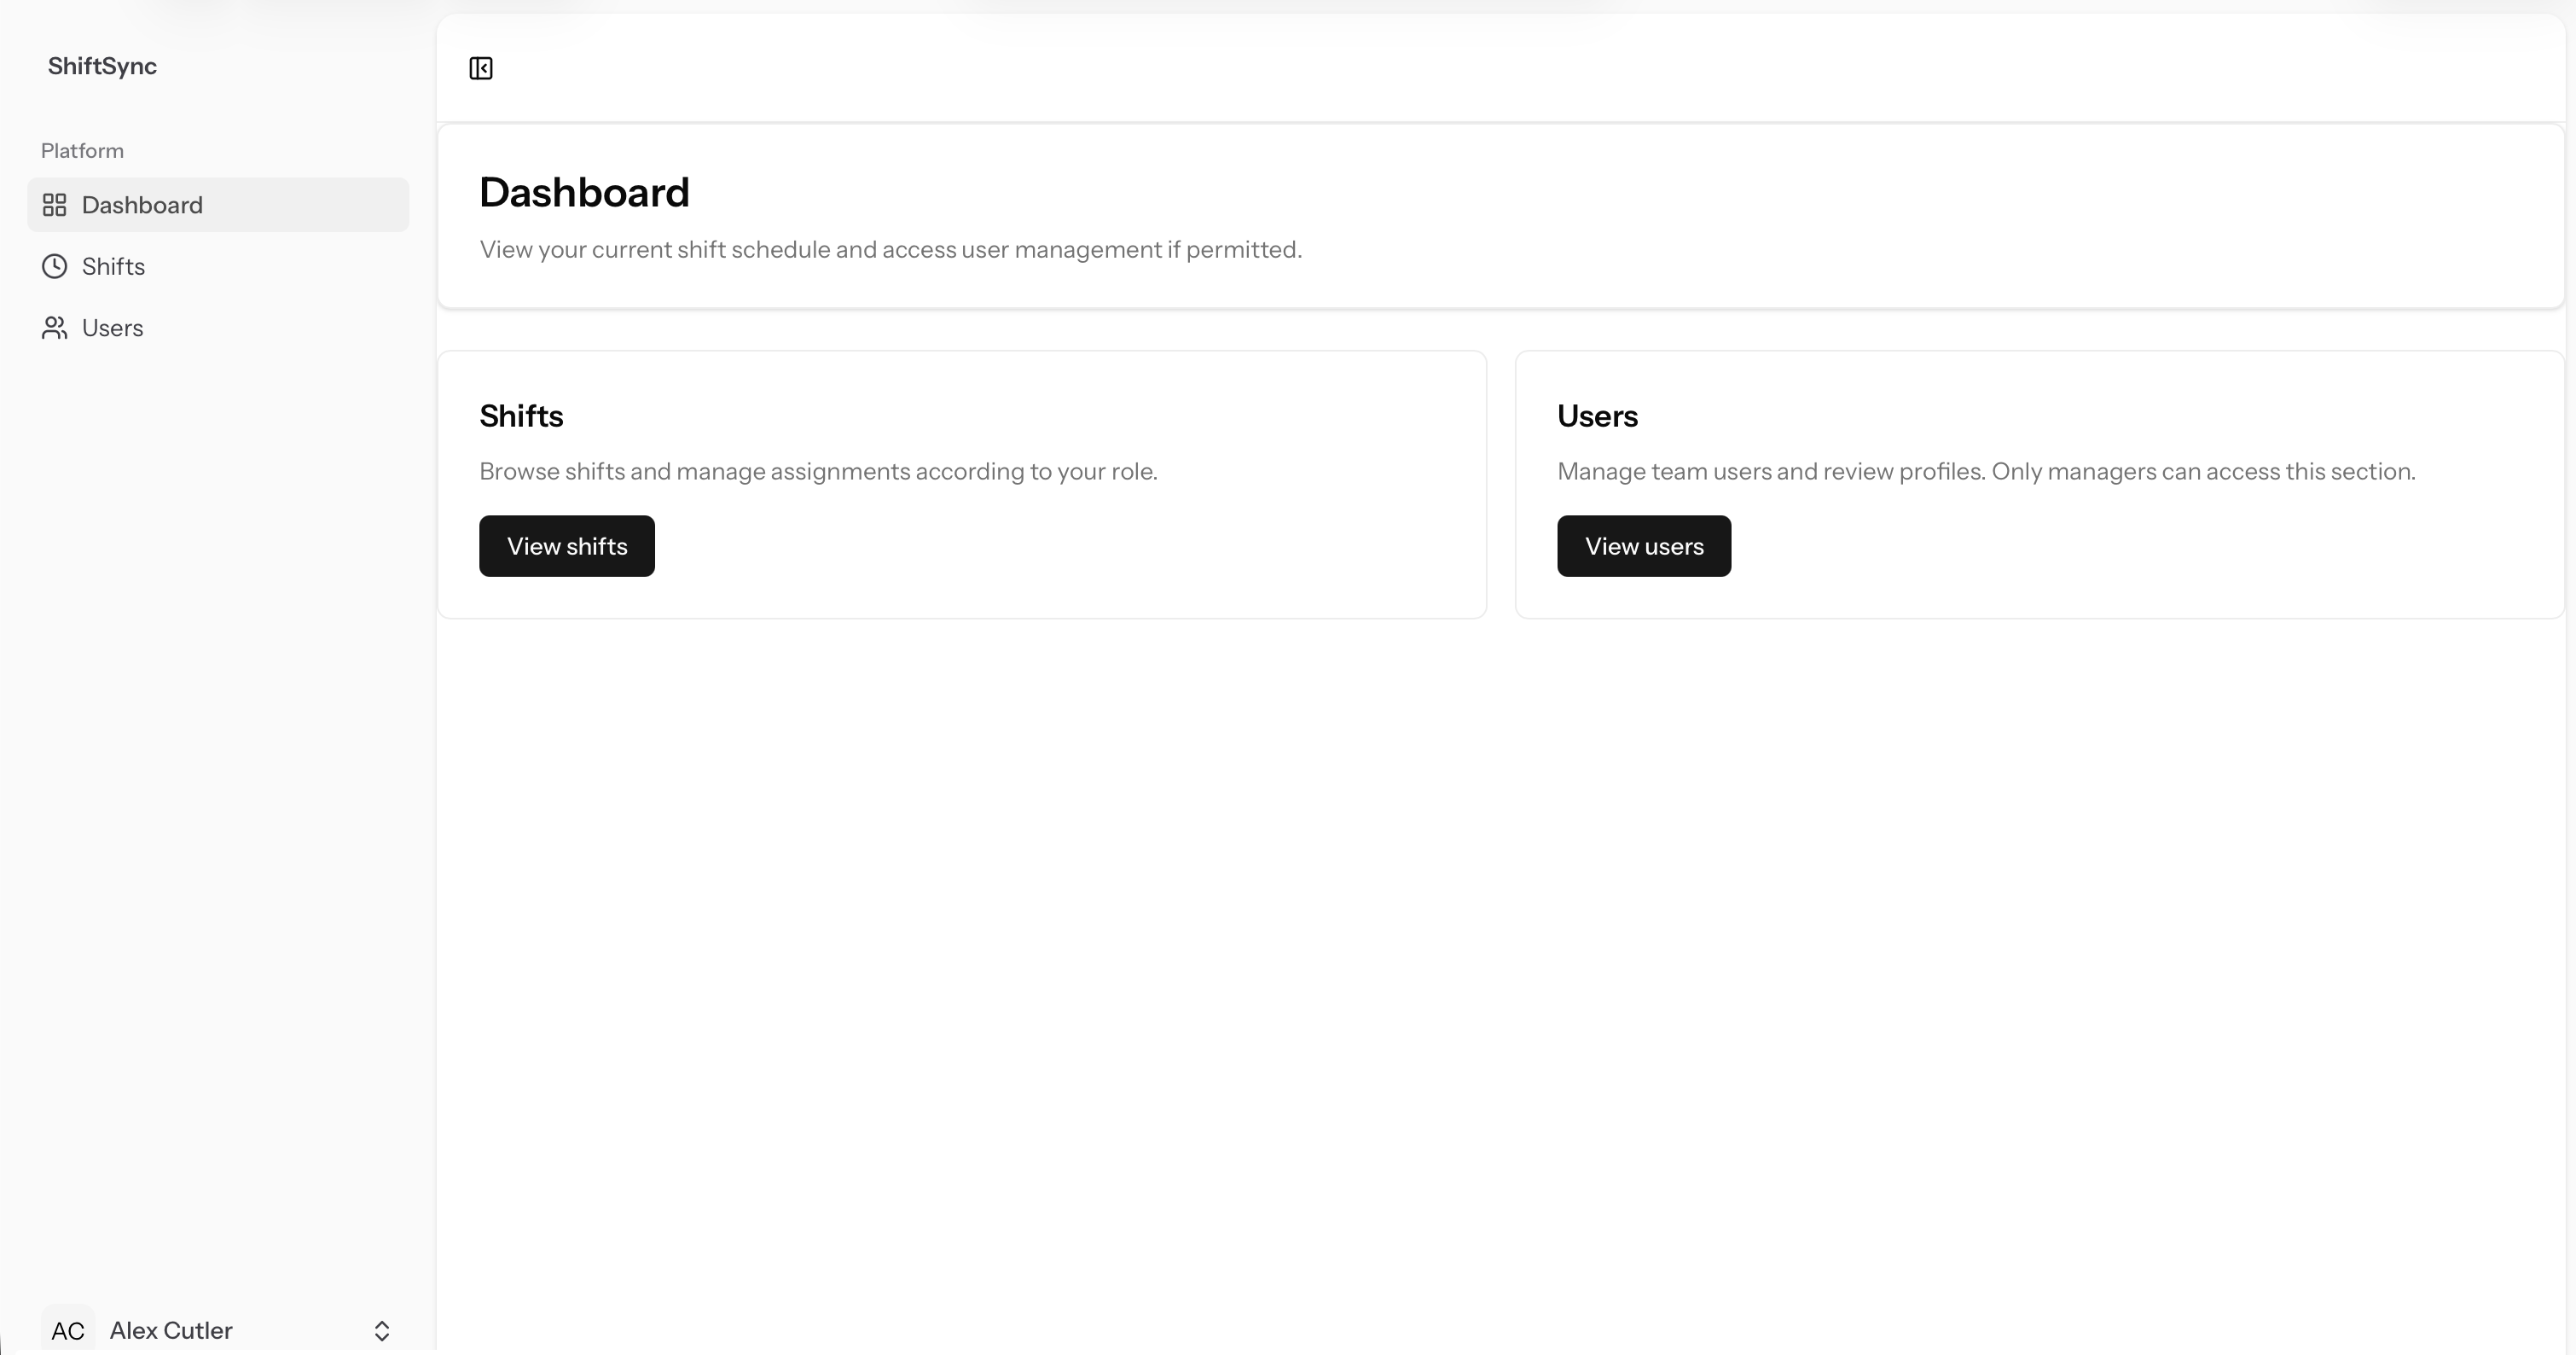Click the ShiftSync app name
Screen dimensions: 2576x1355
(102, 66)
